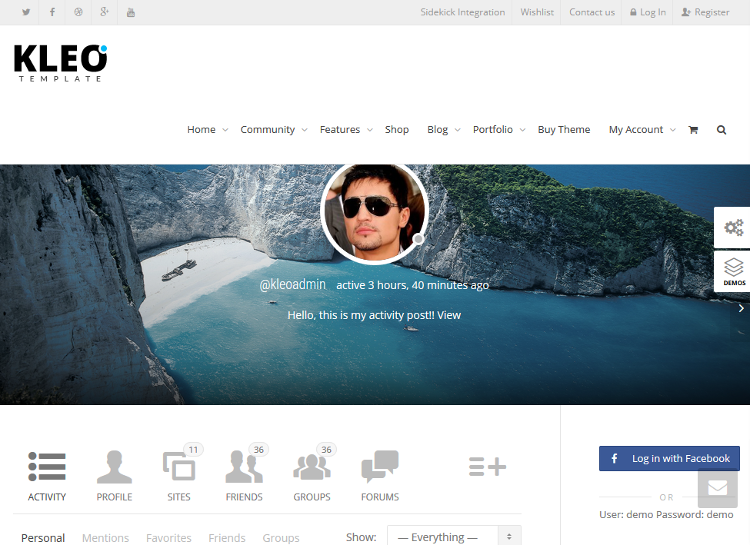Select the Friends activity tab
The width and height of the screenshot is (750, 545).
[227, 538]
